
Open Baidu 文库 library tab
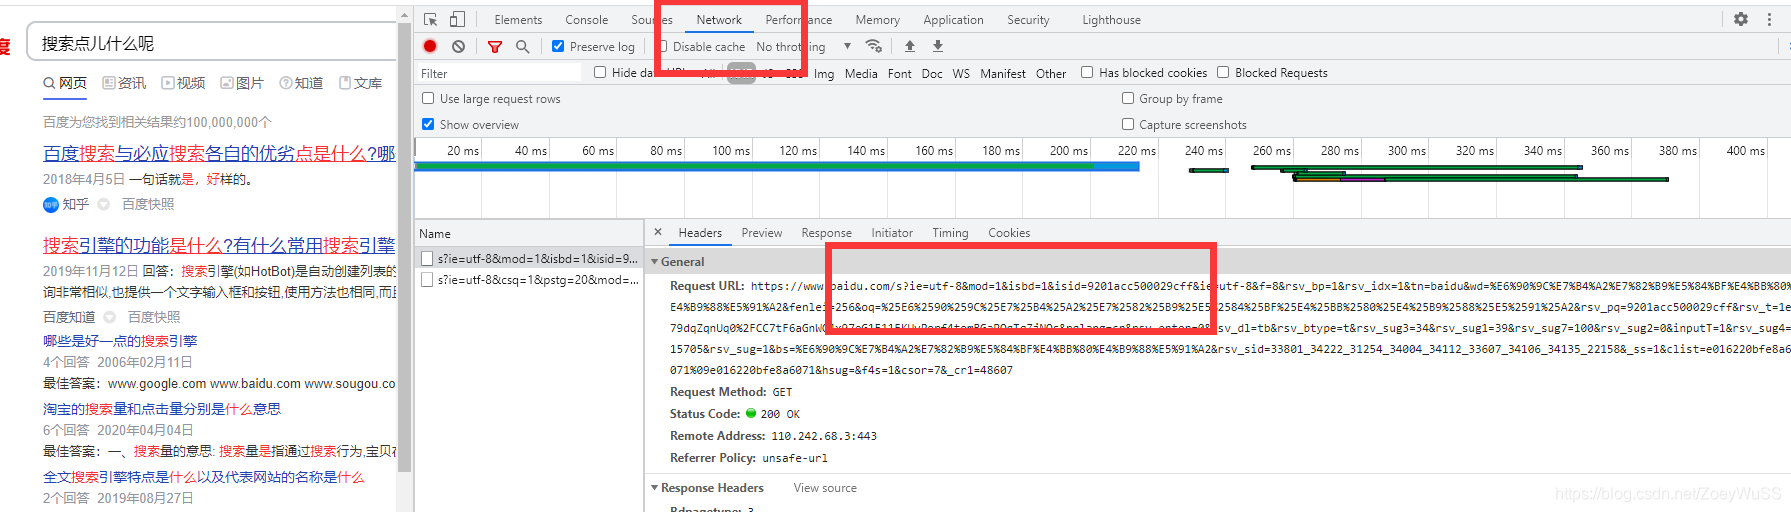(x=360, y=83)
